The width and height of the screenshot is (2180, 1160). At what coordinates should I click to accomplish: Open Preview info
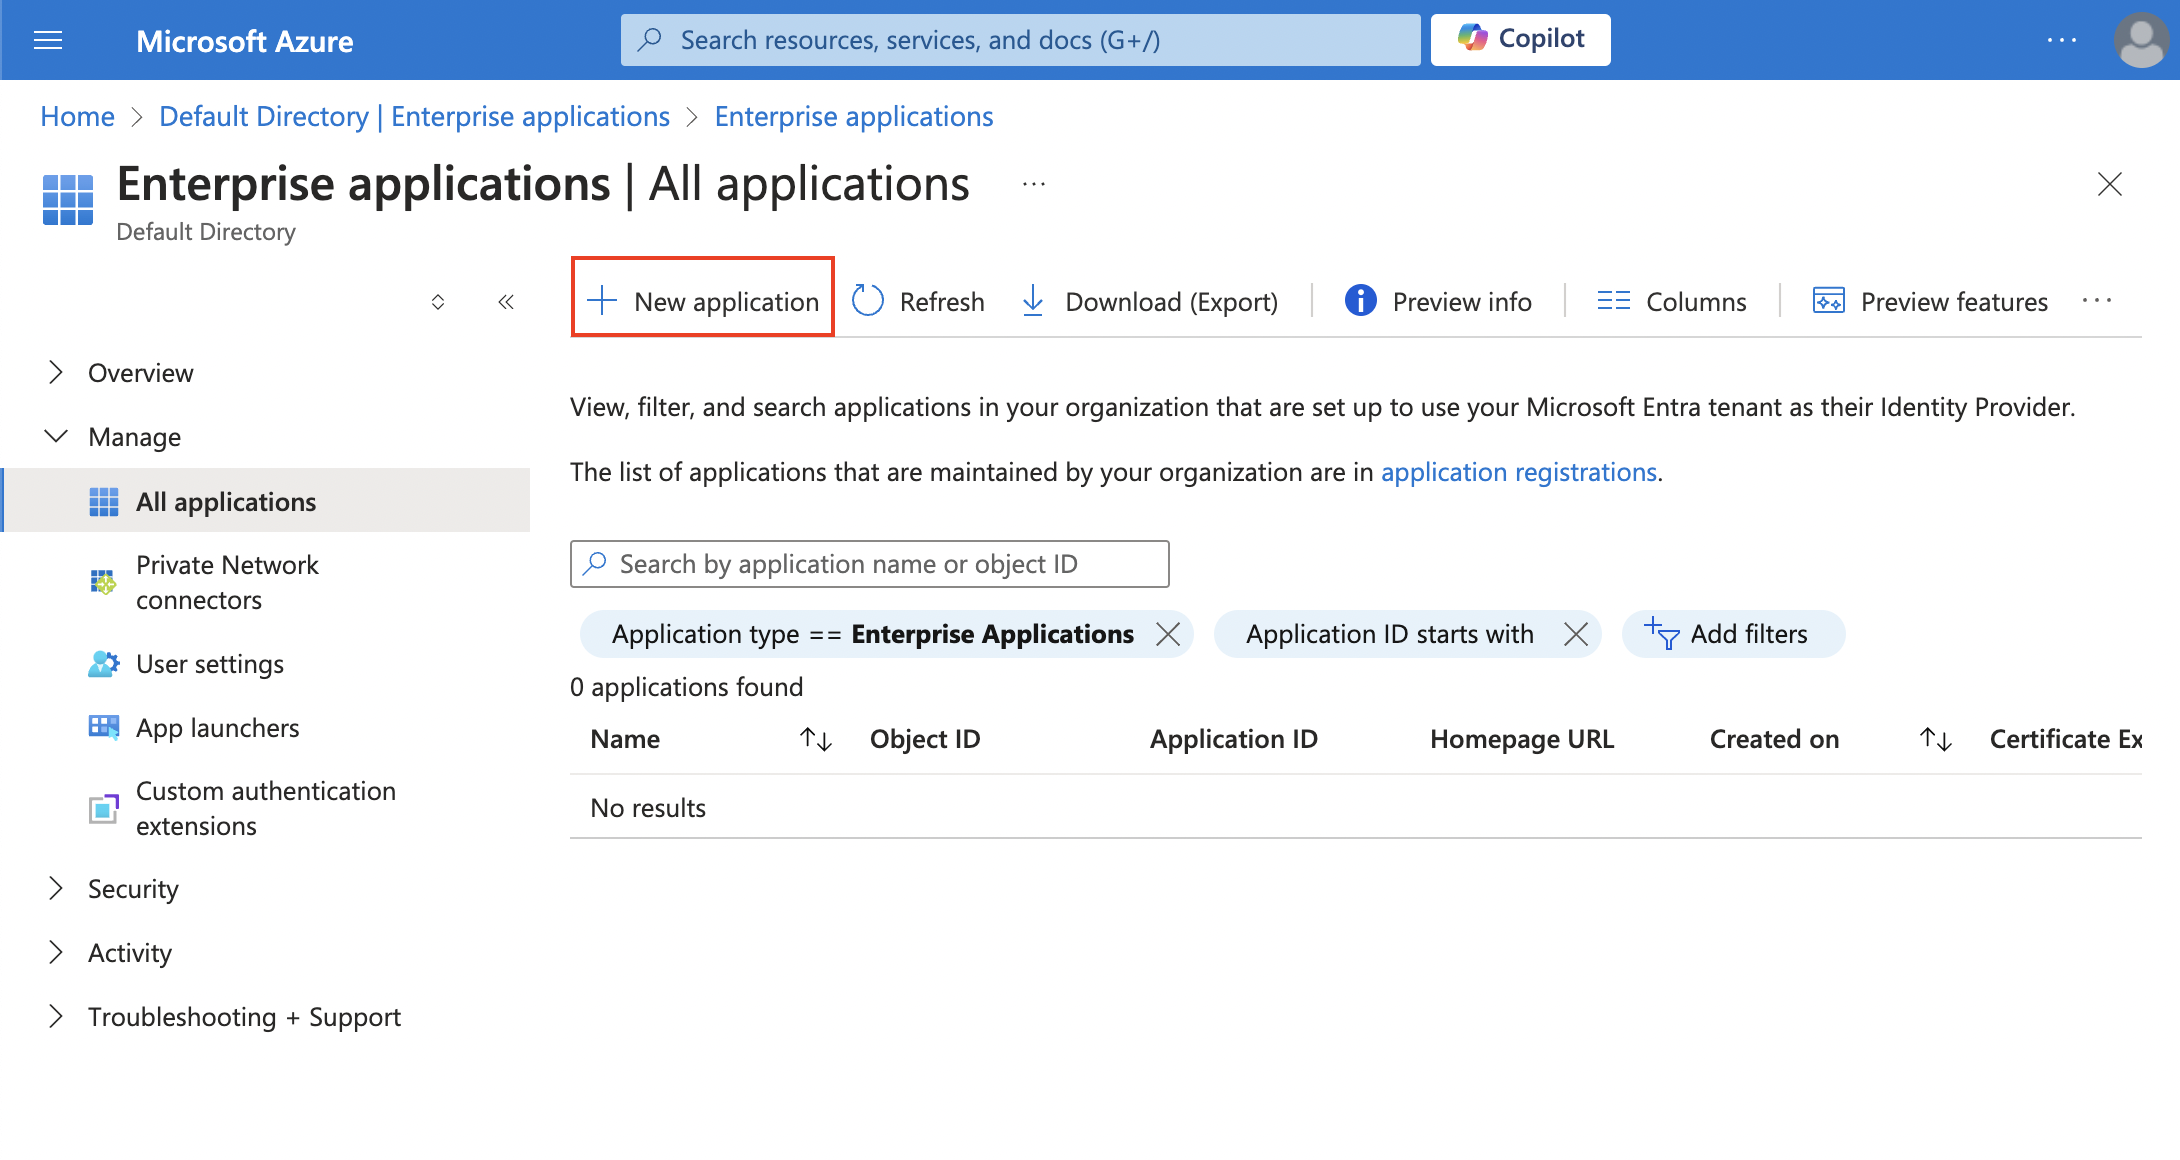[x=1438, y=301]
